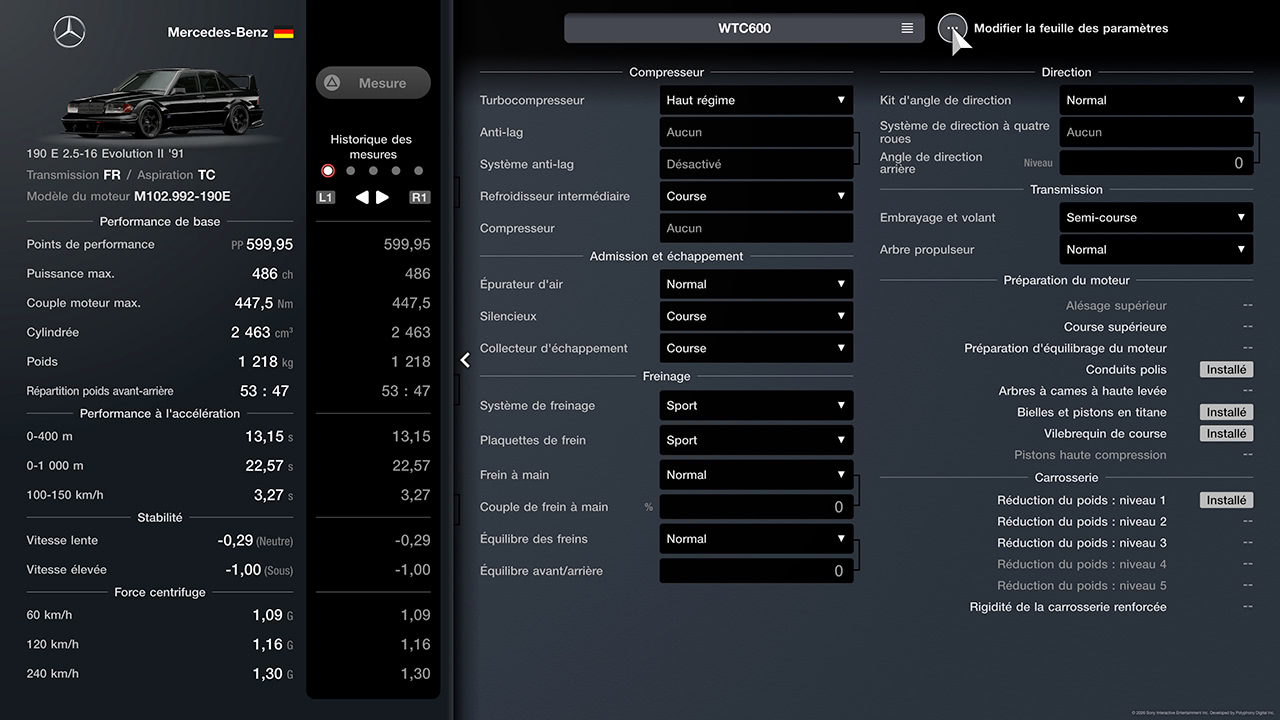This screenshot has height=720, width=1280.
Task: Click Modifier la feuille des paramètres
Action: pos(1071,28)
